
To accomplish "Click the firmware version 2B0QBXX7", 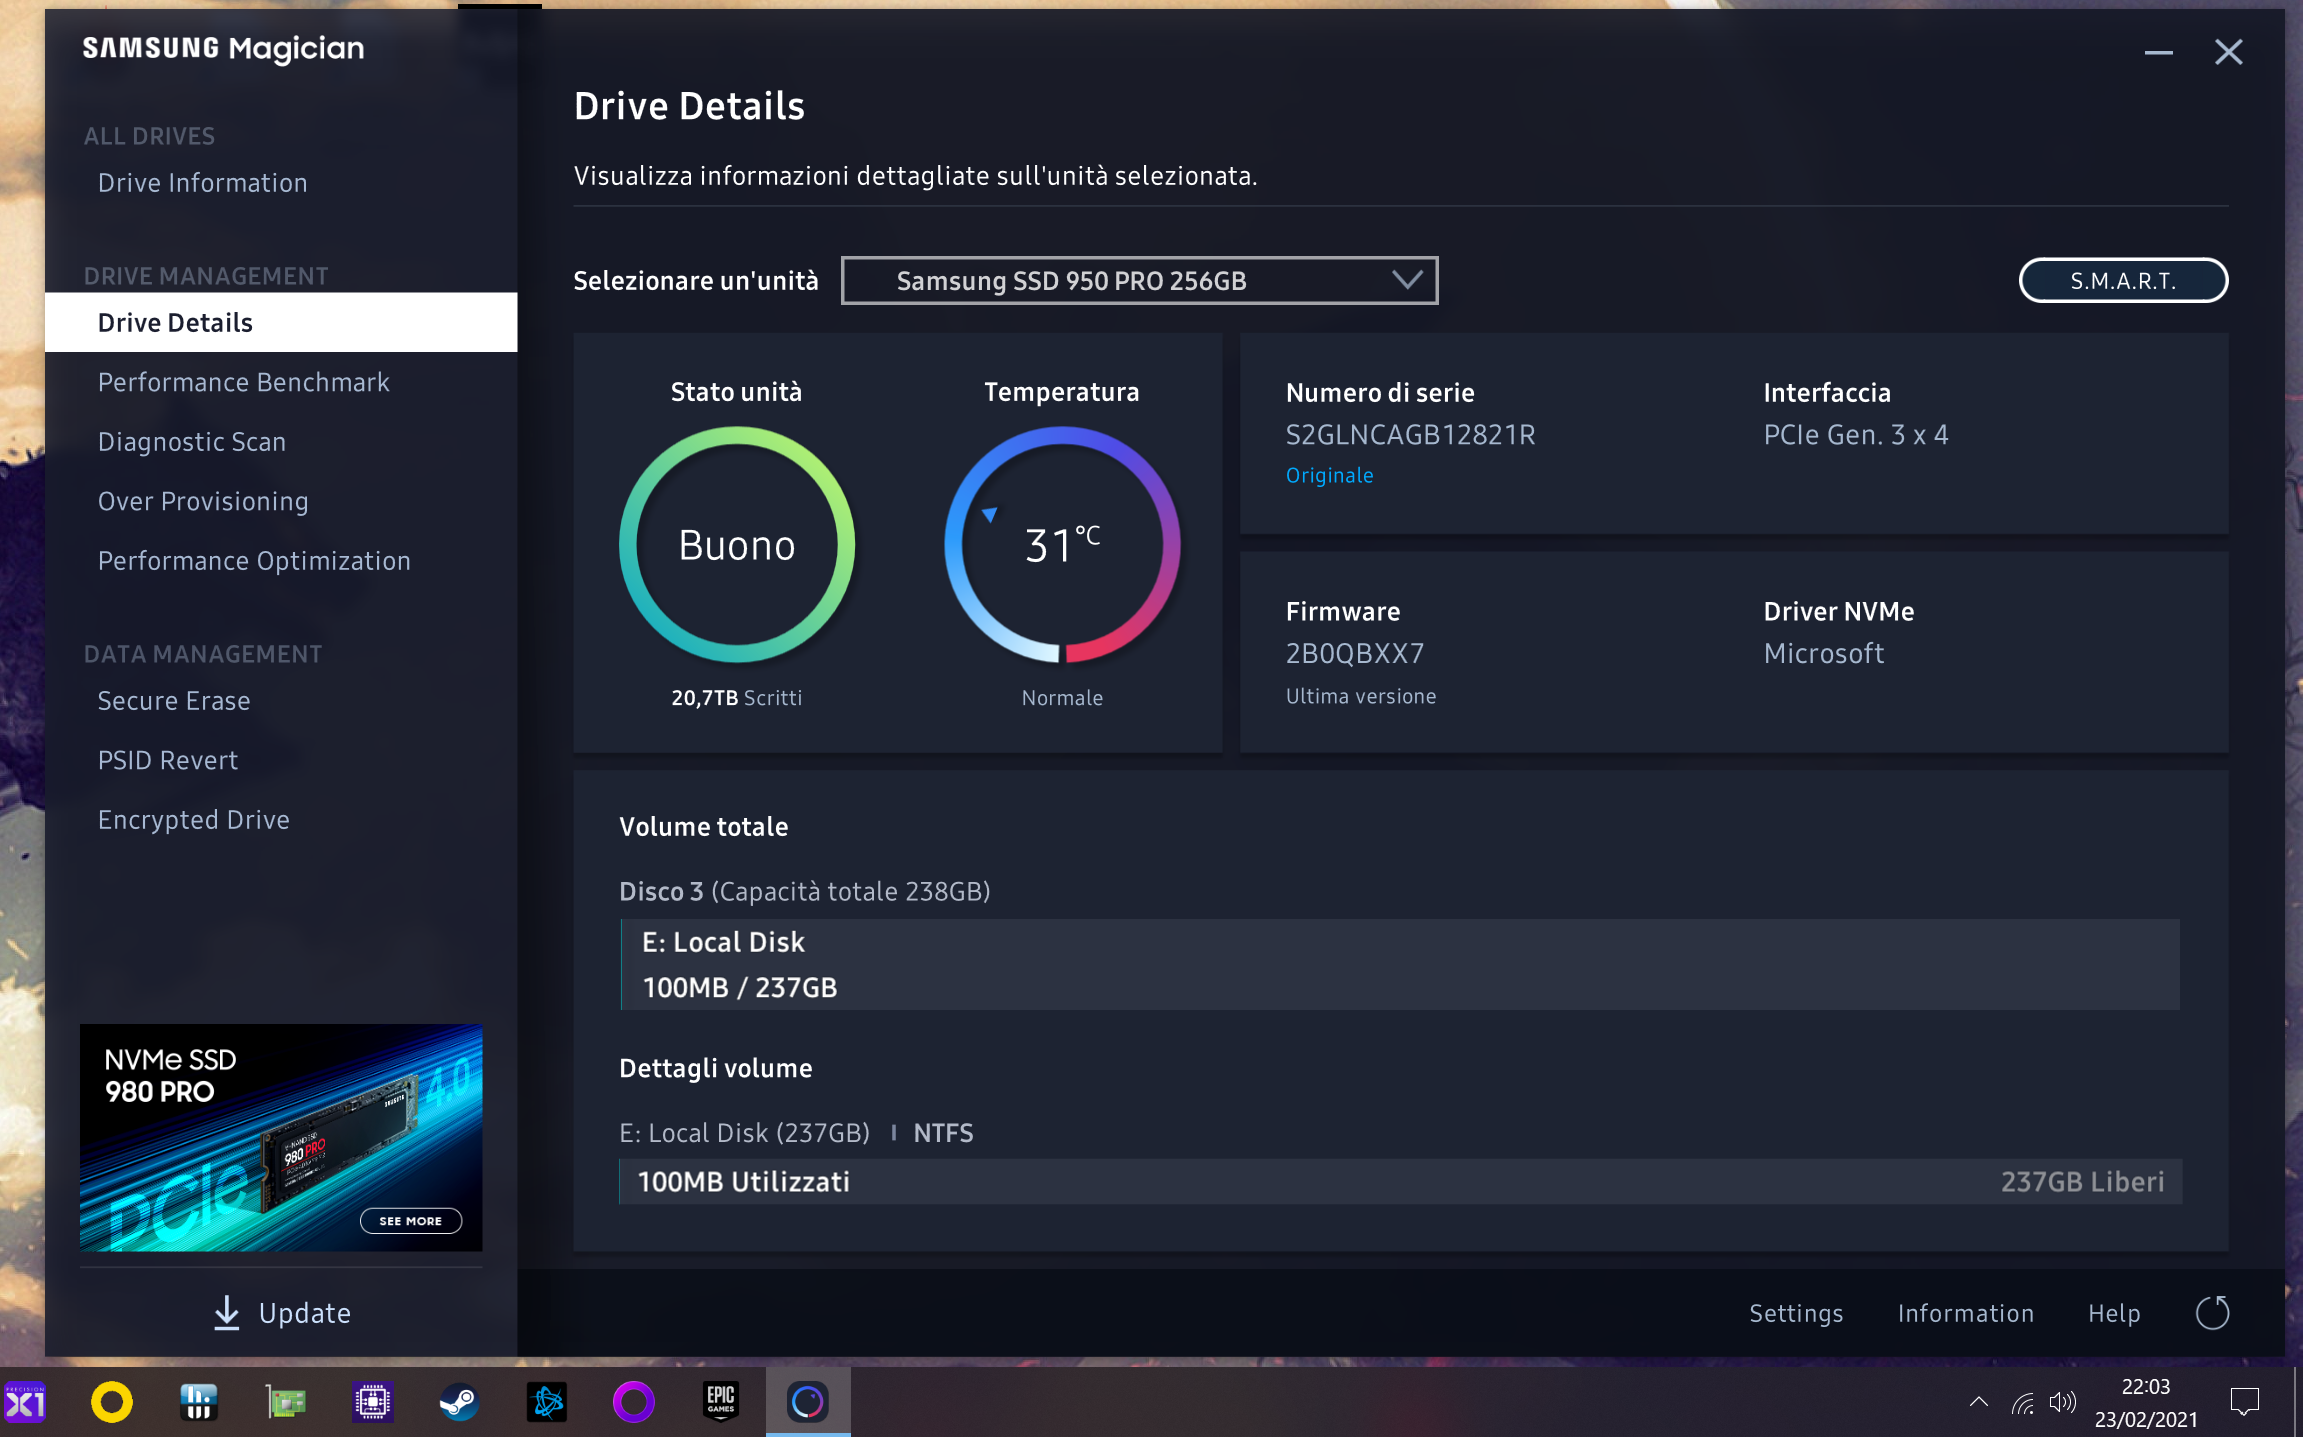I will coord(1355,653).
